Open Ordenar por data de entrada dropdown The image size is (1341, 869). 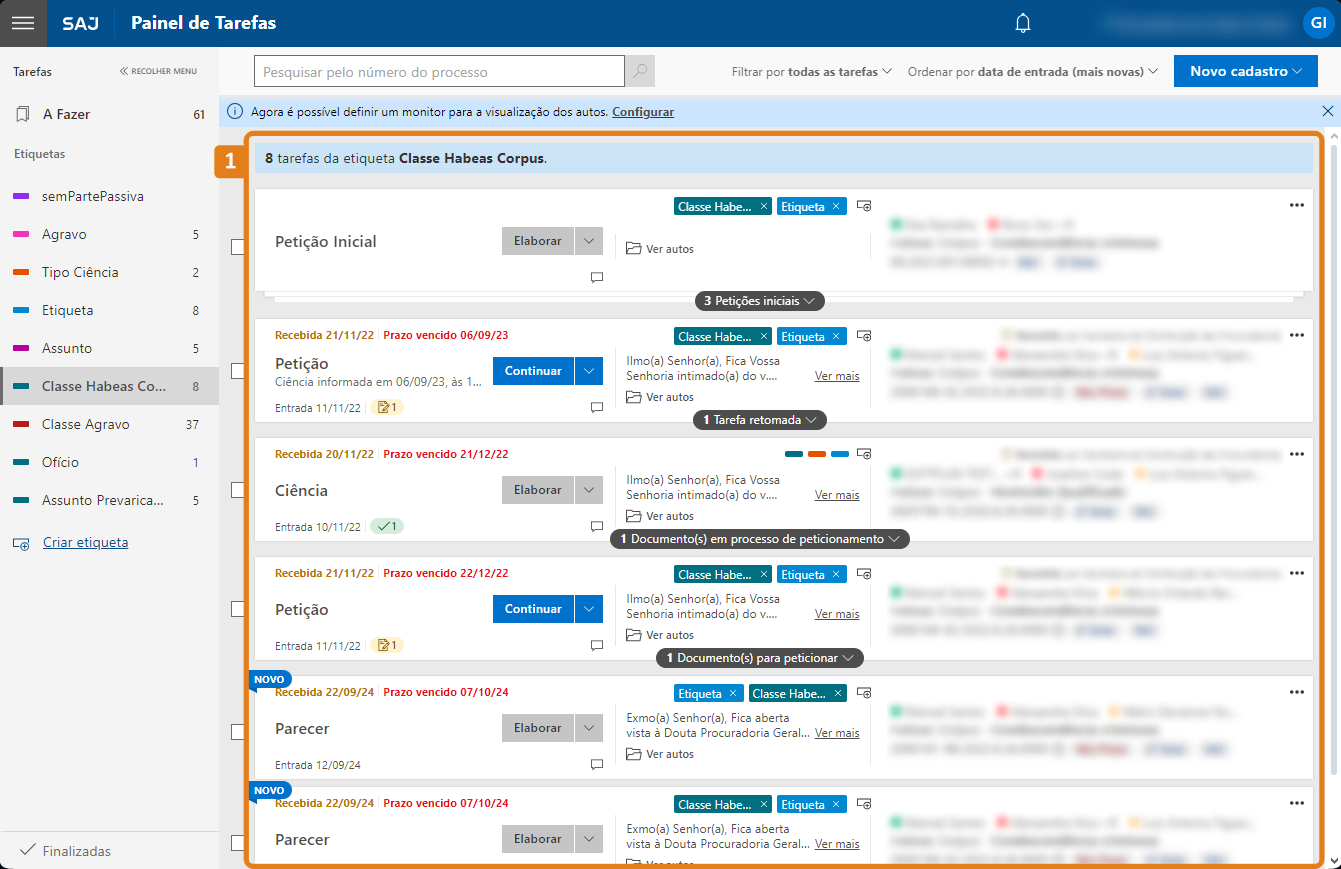(x=1032, y=72)
